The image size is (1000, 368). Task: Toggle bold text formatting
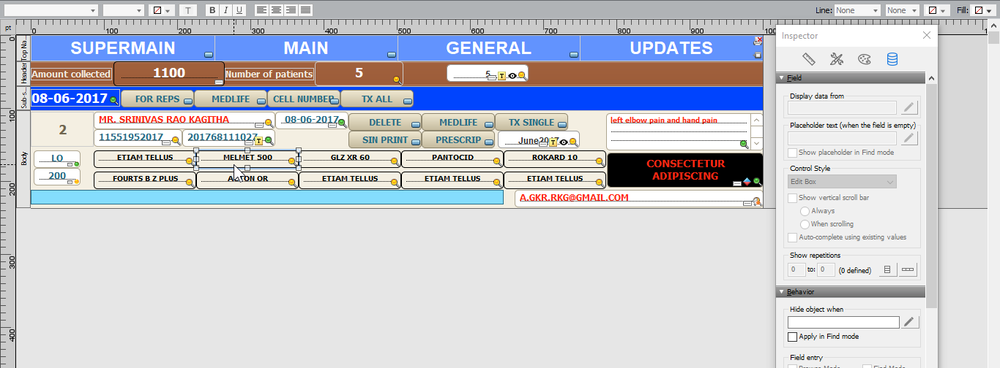pos(213,10)
